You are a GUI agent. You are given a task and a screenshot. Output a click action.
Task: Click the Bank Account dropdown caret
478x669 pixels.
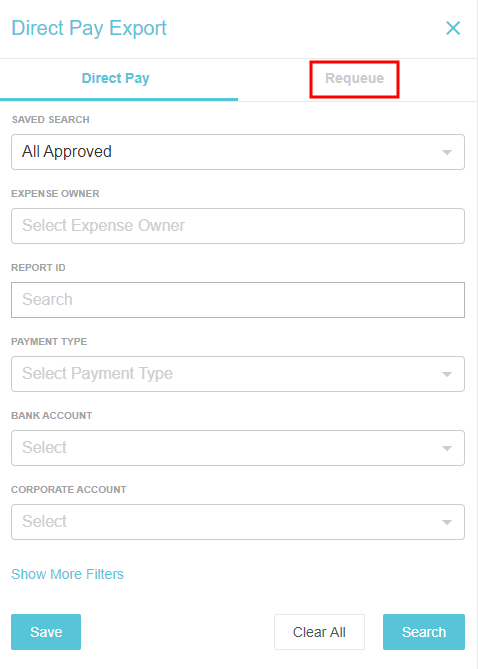[x=447, y=448]
